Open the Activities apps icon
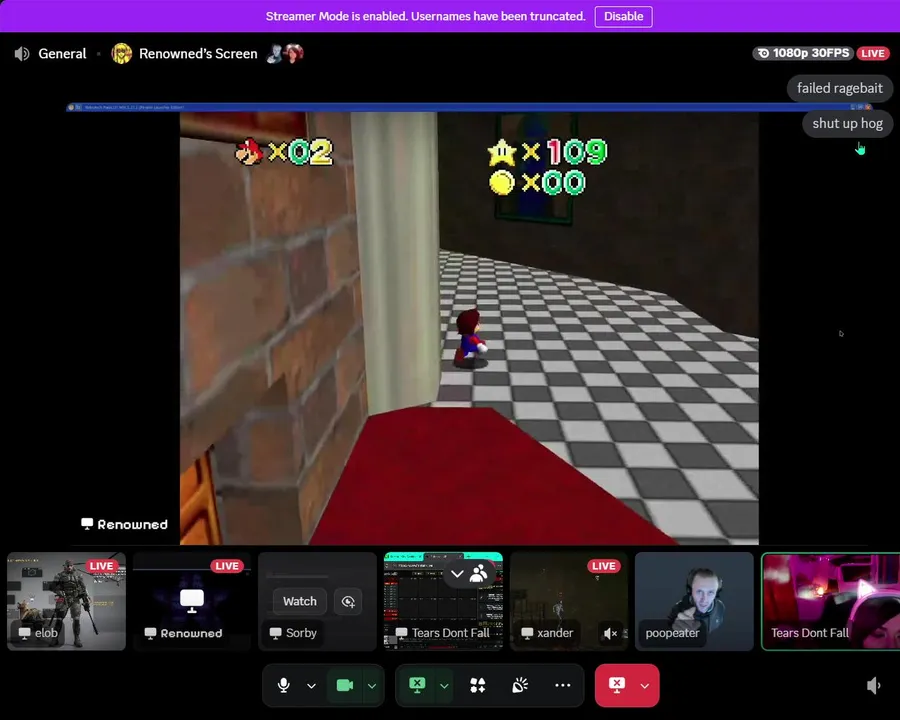The width and height of the screenshot is (900, 720). coord(478,685)
